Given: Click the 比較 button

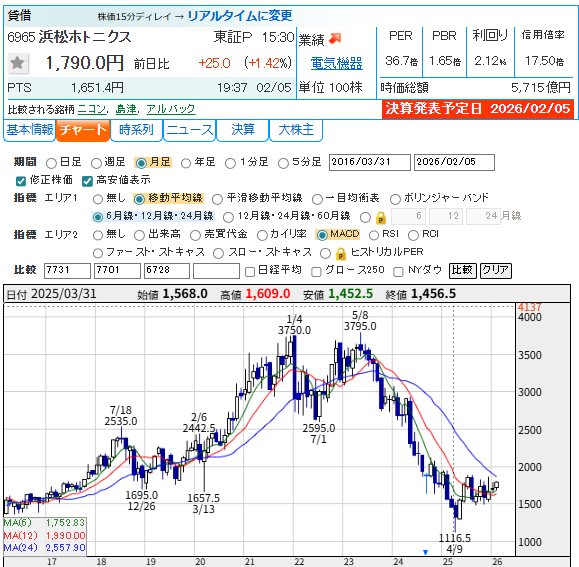Looking at the screenshot, I should pyautogui.click(x=463, y=271).
